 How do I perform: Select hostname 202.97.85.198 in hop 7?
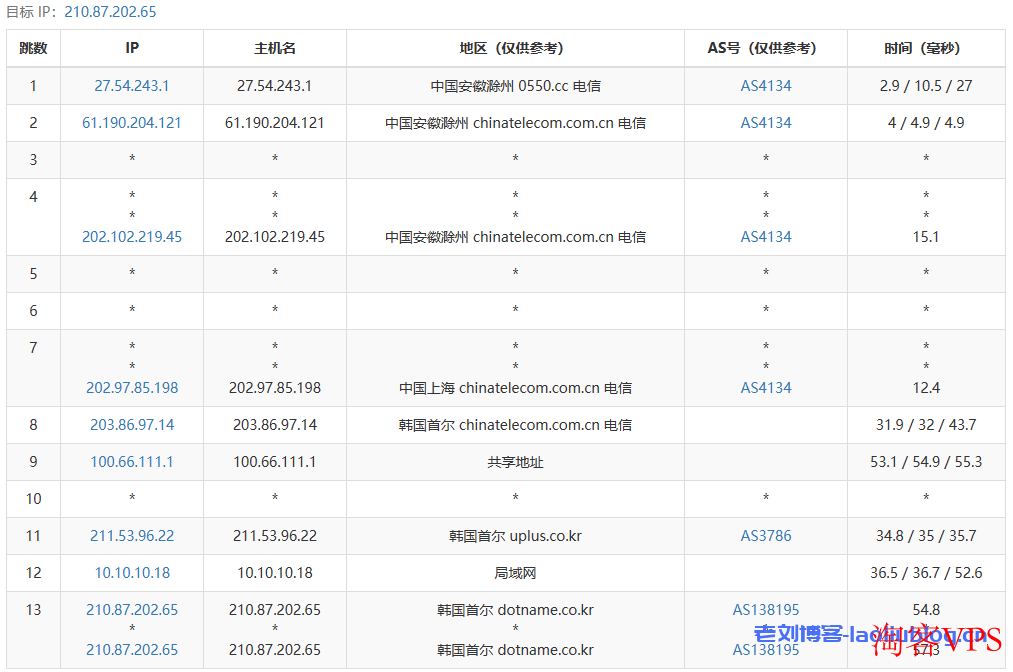(275, 388)
